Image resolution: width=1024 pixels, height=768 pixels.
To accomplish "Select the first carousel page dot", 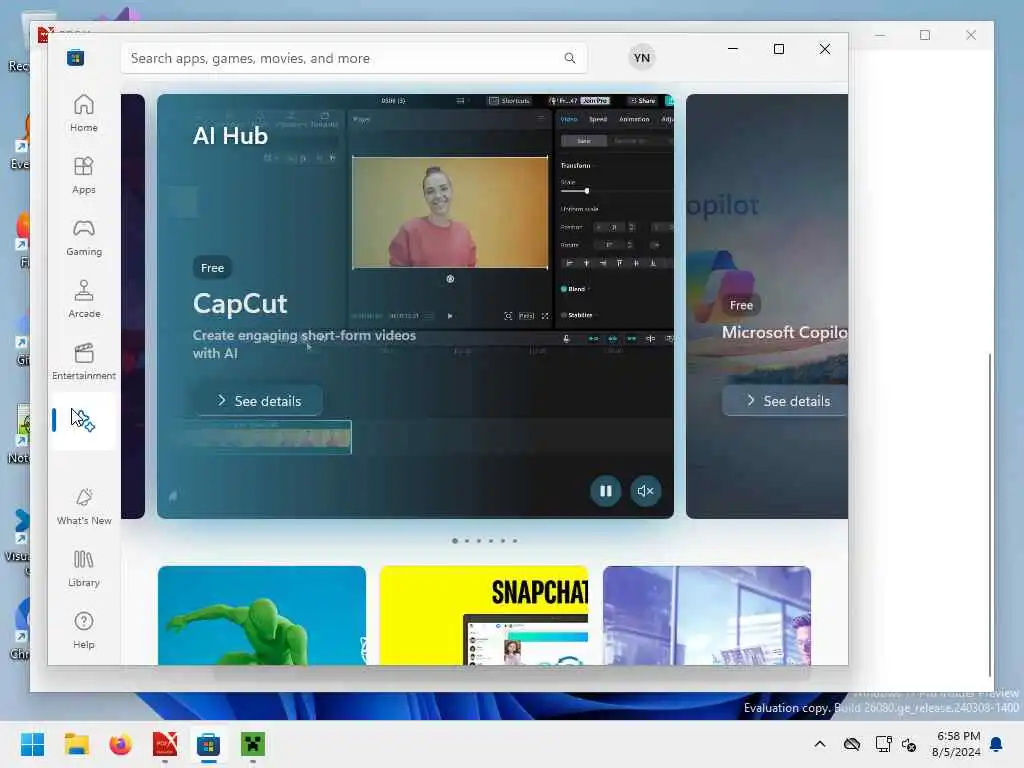I will tap(455, 541).
